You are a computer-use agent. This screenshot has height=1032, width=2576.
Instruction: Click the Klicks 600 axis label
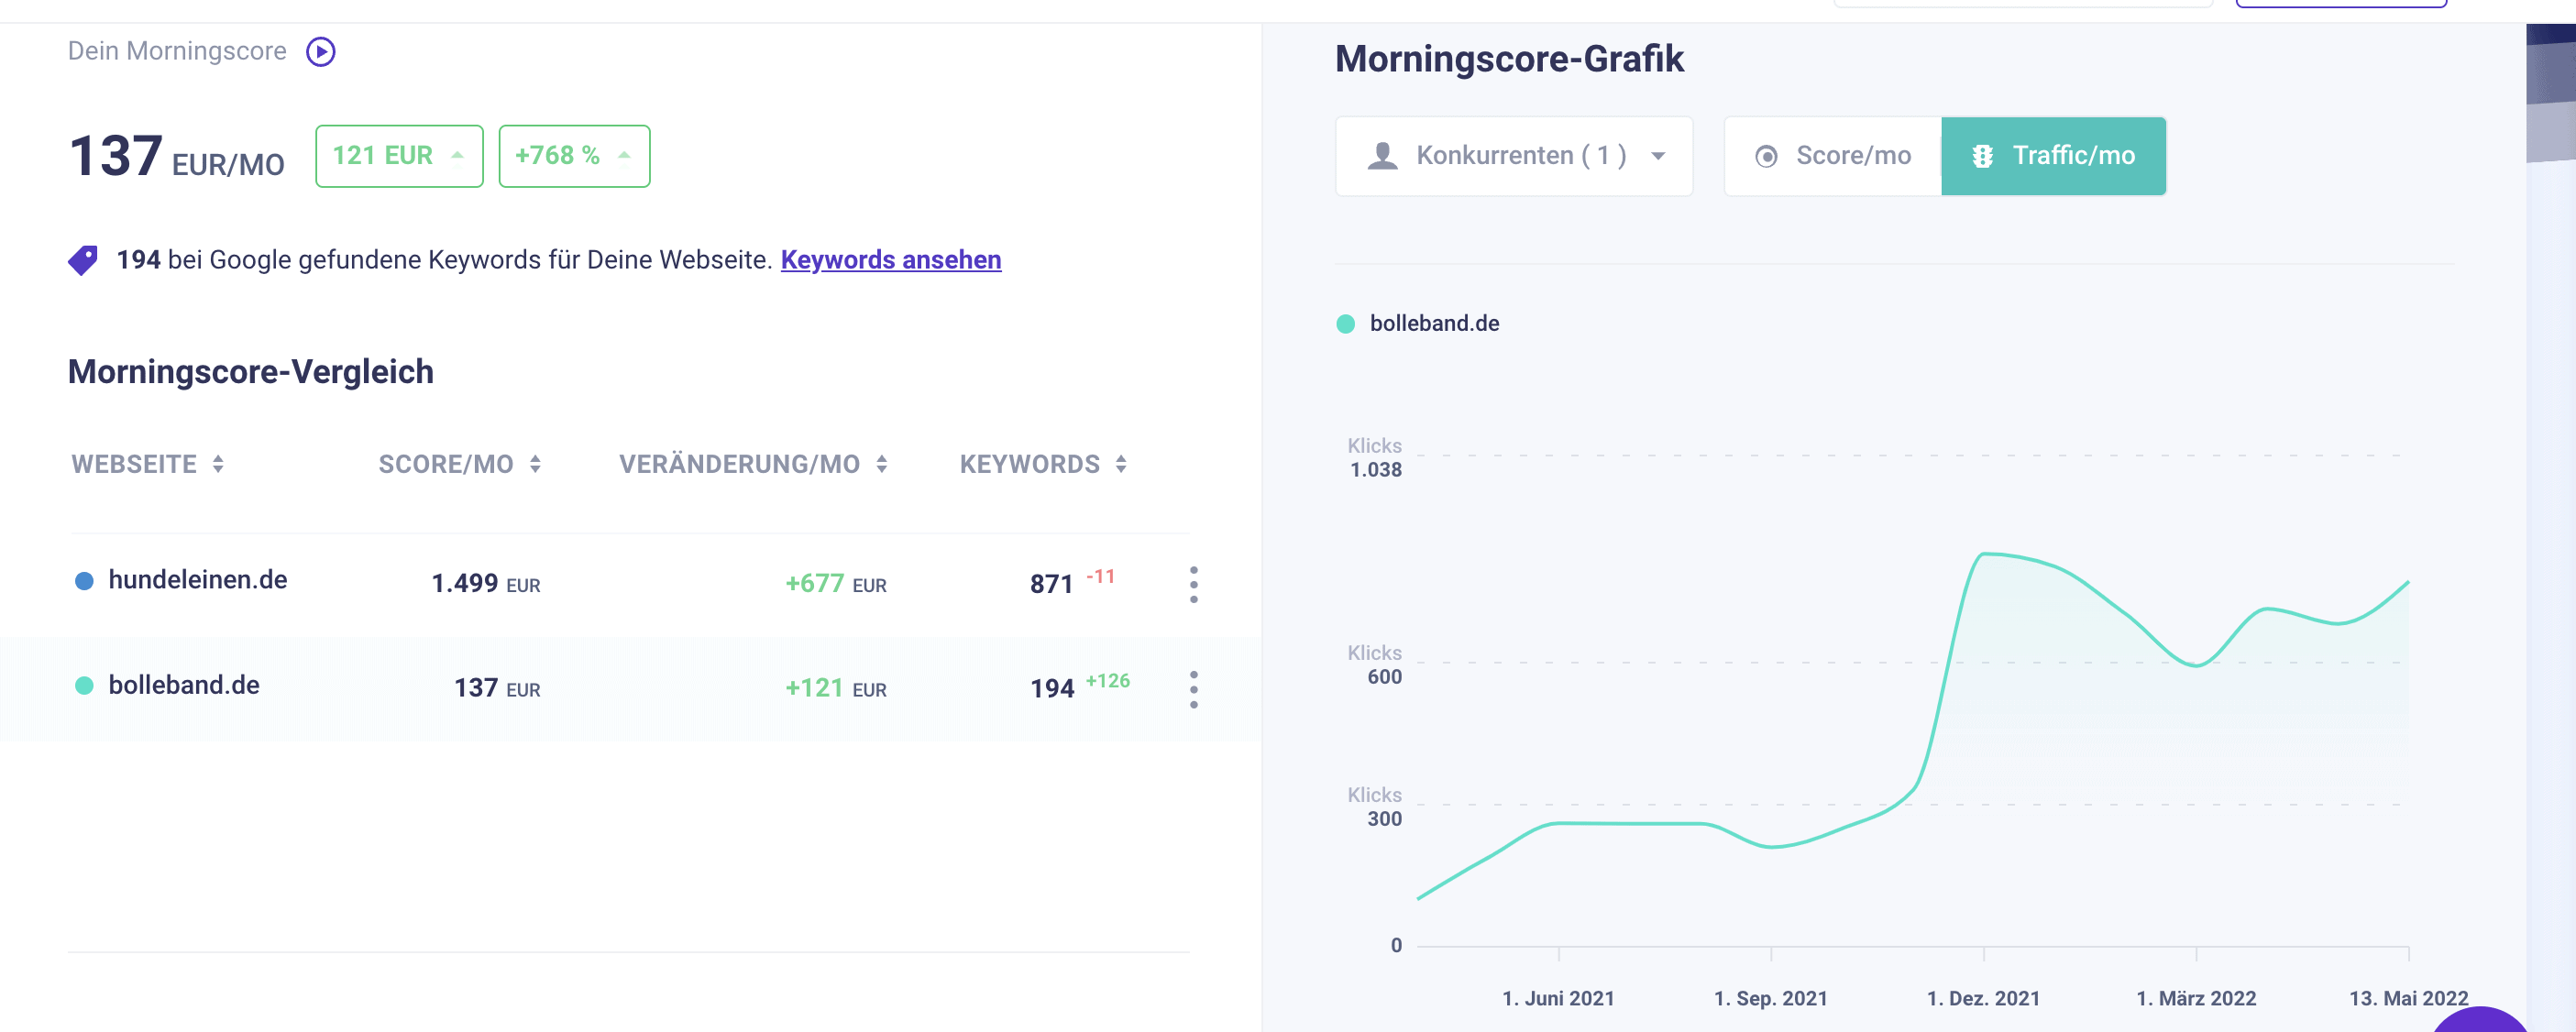click(x=1374, y=664)
